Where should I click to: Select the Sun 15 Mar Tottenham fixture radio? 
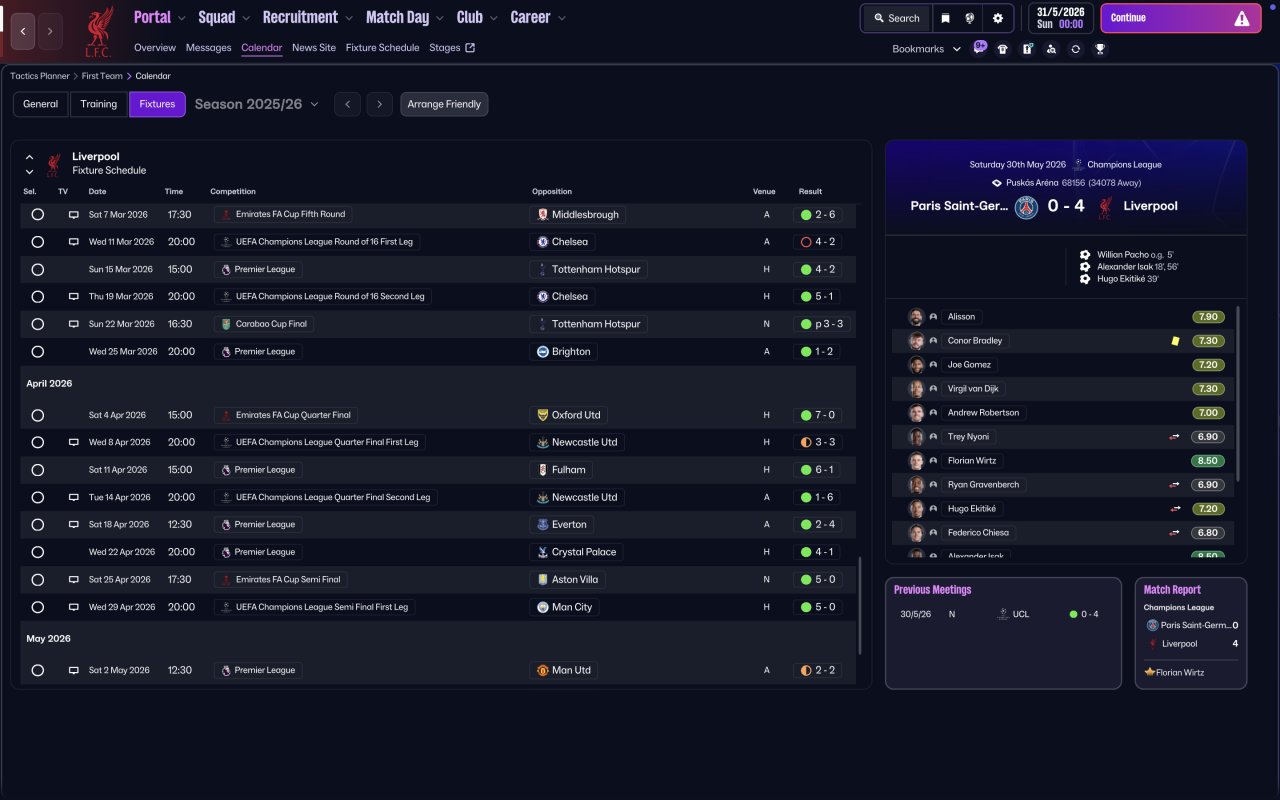[x=38, y=270]
